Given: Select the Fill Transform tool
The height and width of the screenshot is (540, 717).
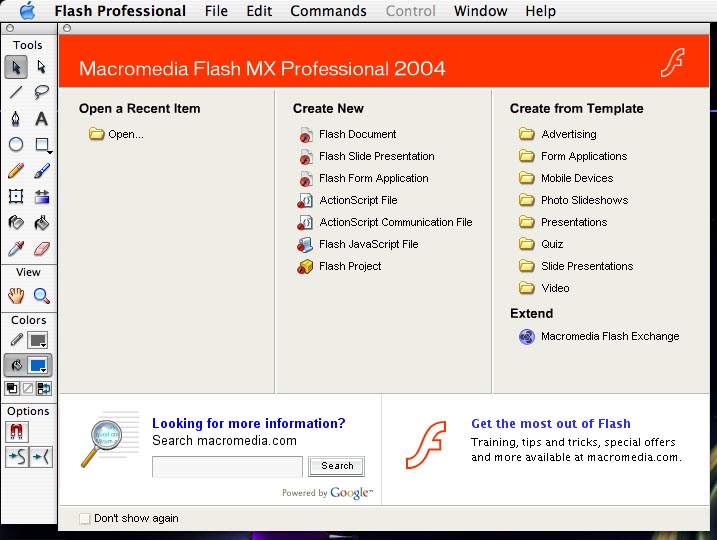Looking at the screenshot, I should (x=42, y=197).
